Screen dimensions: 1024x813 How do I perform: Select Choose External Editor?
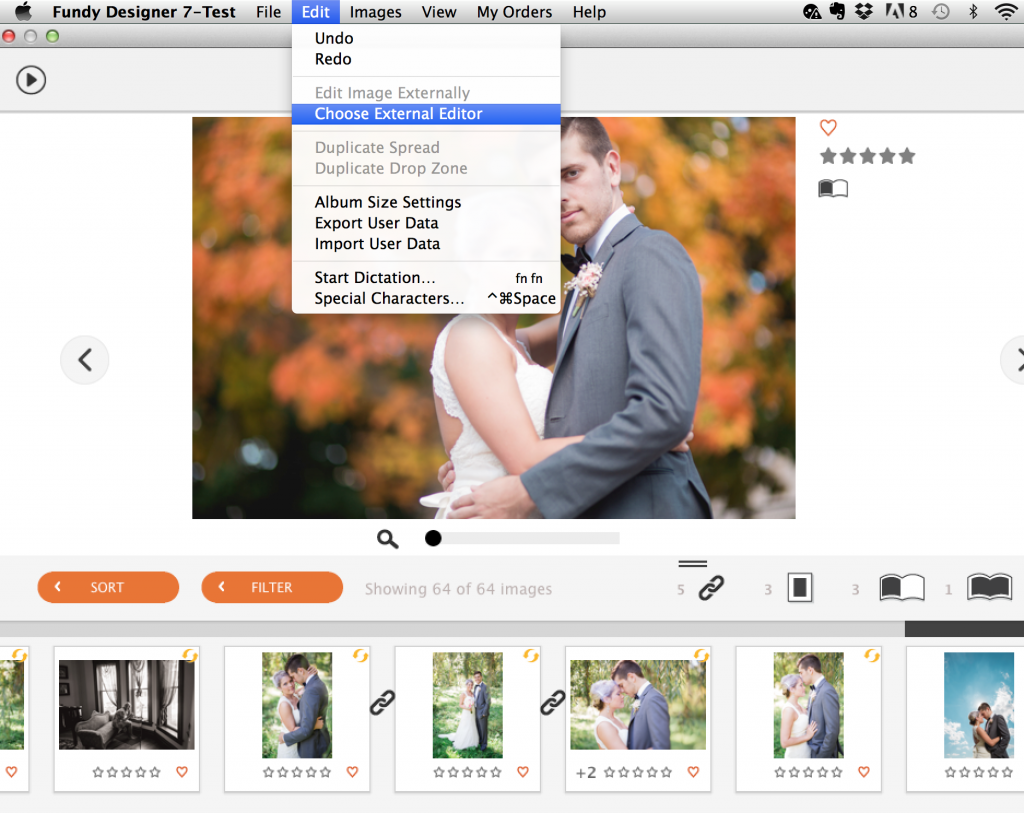(426, 114)
